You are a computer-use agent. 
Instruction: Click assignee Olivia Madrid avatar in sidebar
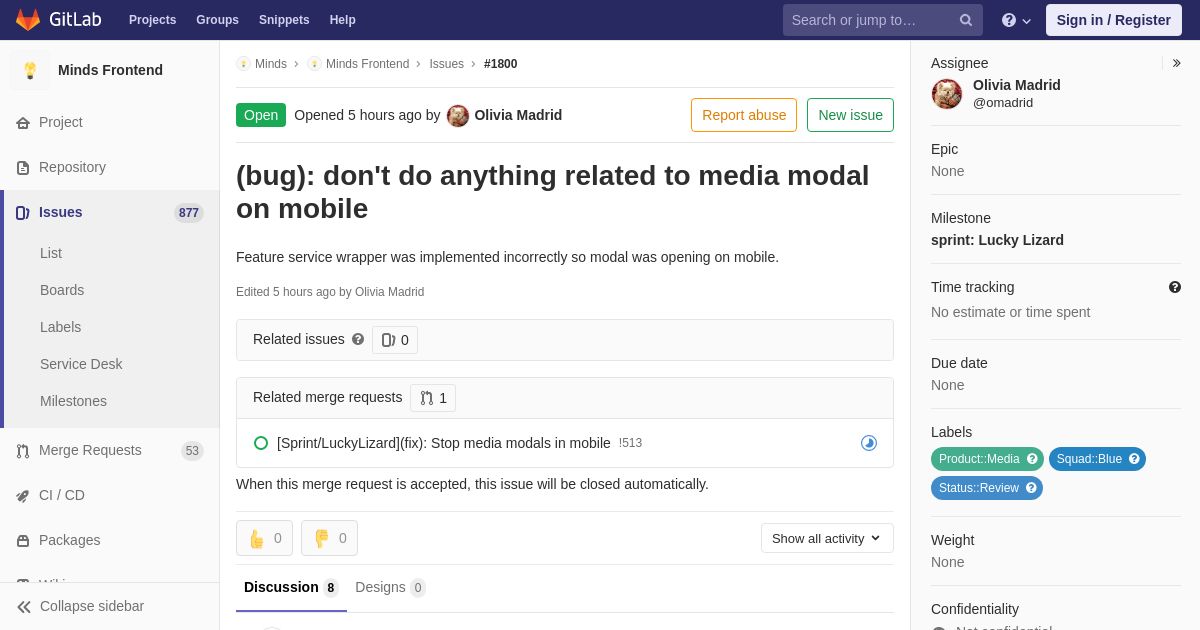click(947, 94)
